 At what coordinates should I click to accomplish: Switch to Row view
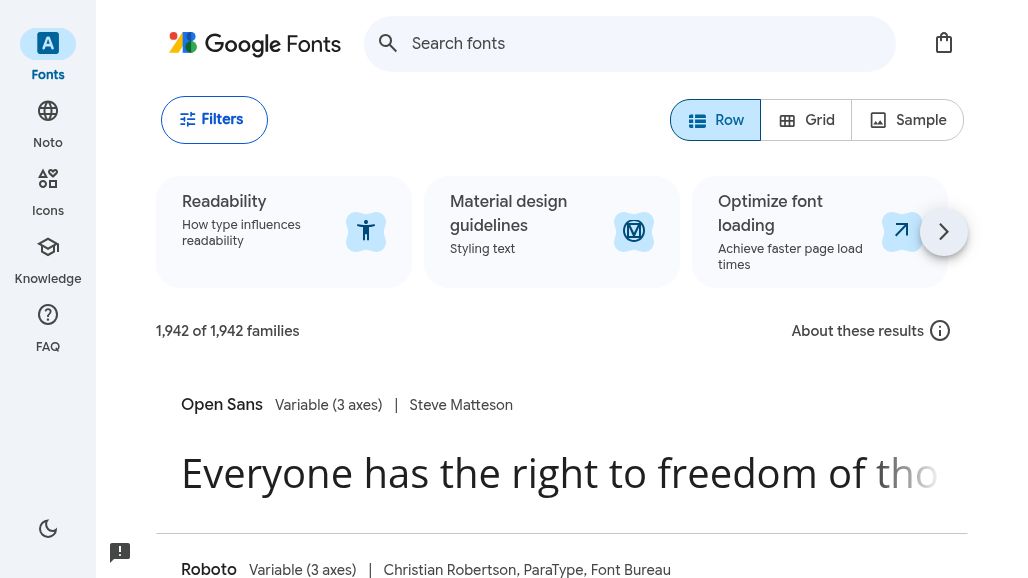(715, 120)
